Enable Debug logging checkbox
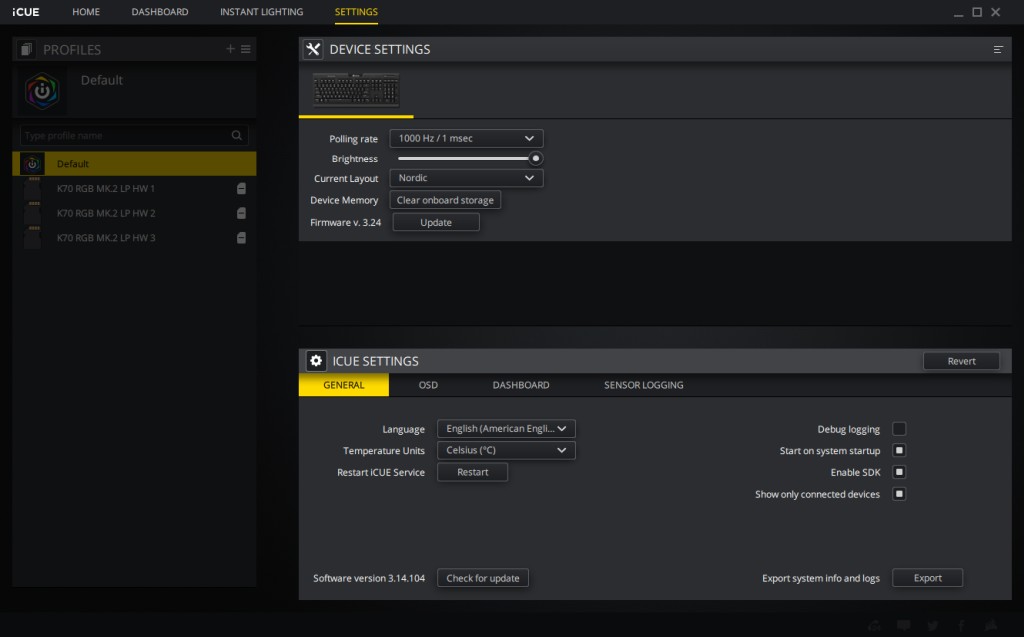The image size is (1024, 637). point(899,429)
